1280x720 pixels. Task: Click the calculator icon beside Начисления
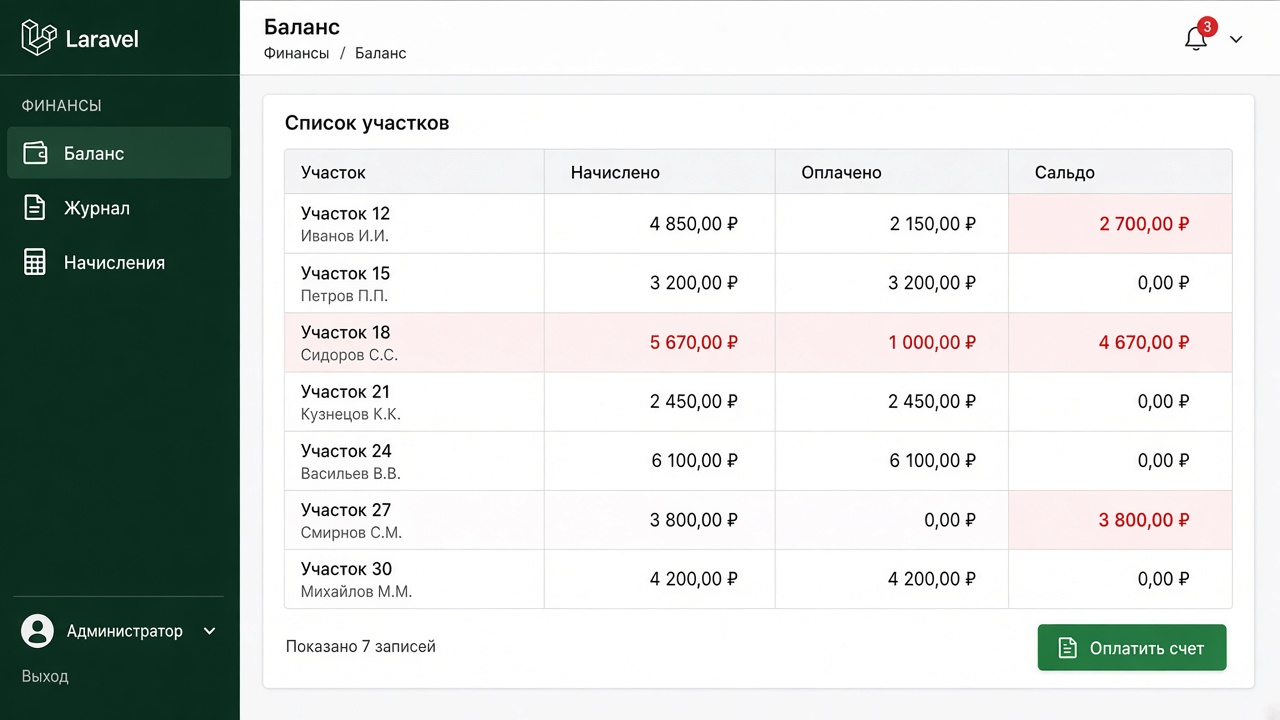tap(35, 263)
